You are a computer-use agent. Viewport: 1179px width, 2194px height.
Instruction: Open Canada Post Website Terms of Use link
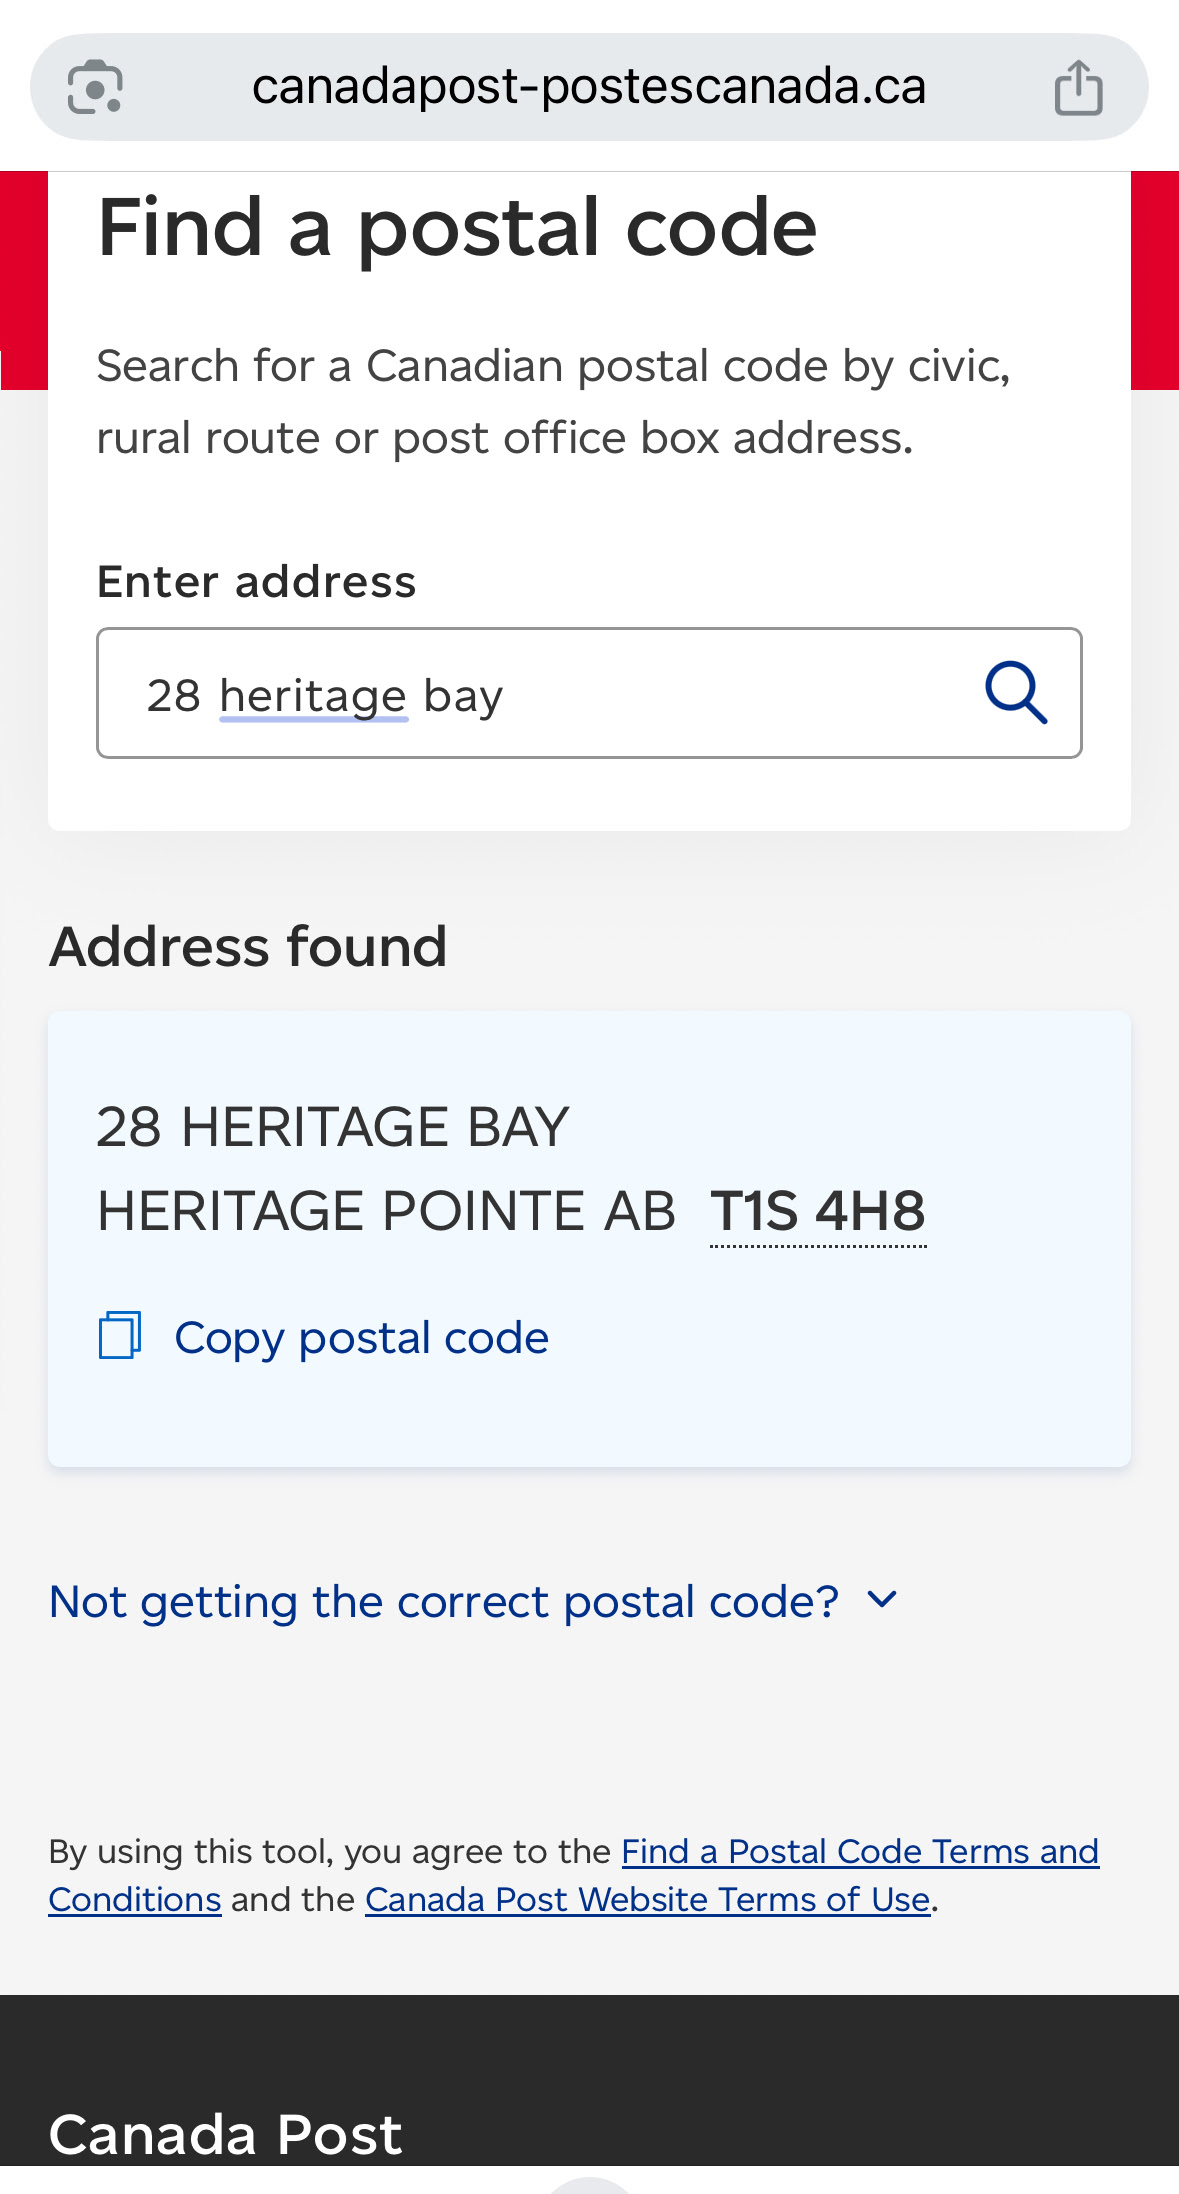[647, 1900]
